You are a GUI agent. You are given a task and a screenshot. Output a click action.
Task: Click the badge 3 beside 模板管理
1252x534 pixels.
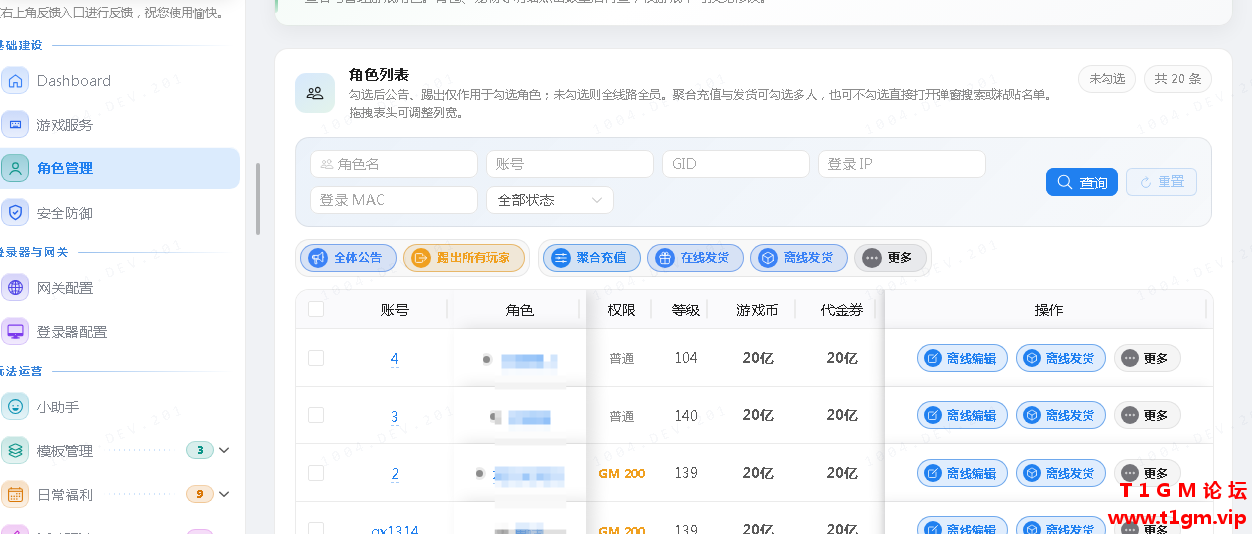pos(200,450)
